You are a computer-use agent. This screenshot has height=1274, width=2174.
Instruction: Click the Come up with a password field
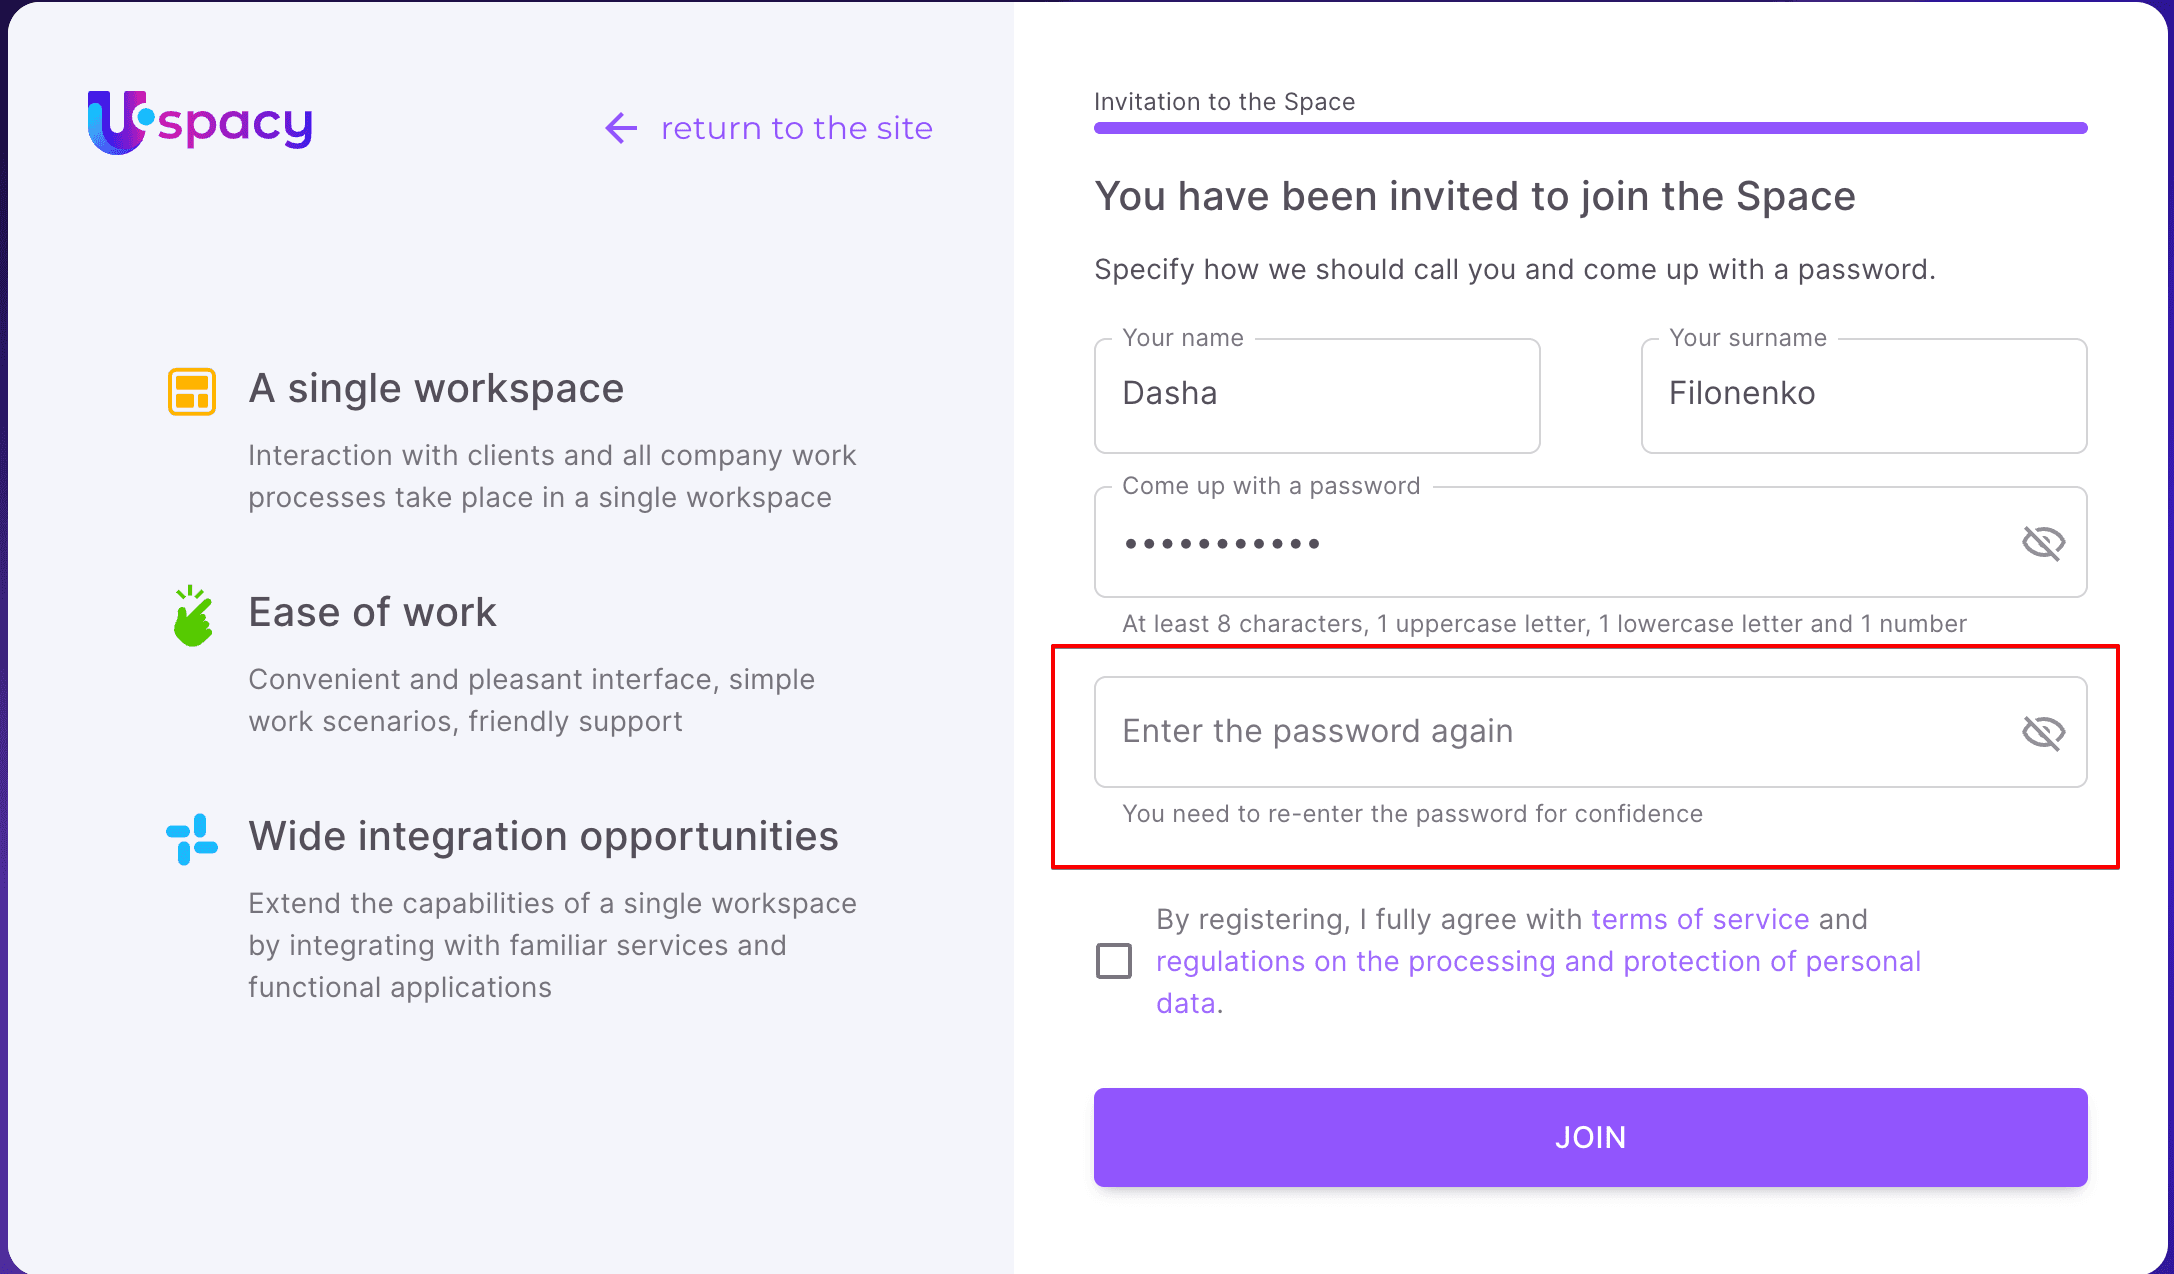[1560, 543]
